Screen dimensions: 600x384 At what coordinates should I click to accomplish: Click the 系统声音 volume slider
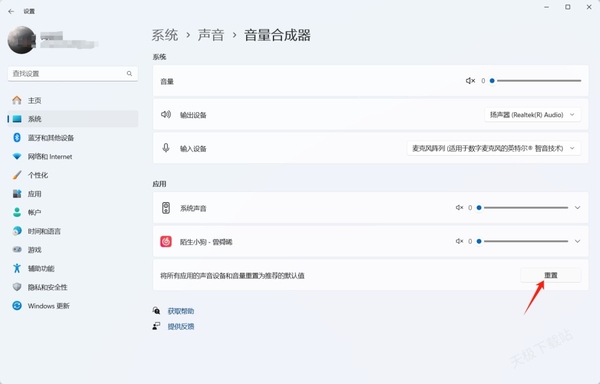click(523, 208)
